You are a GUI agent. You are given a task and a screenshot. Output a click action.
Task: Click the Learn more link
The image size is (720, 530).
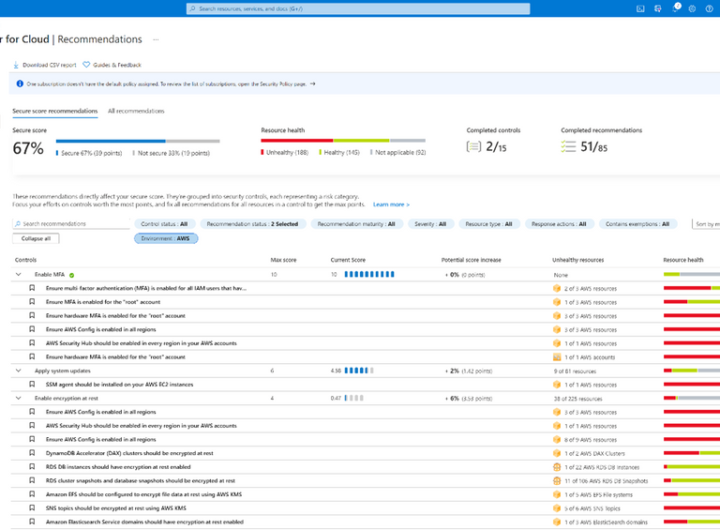[x=391, y=204]
